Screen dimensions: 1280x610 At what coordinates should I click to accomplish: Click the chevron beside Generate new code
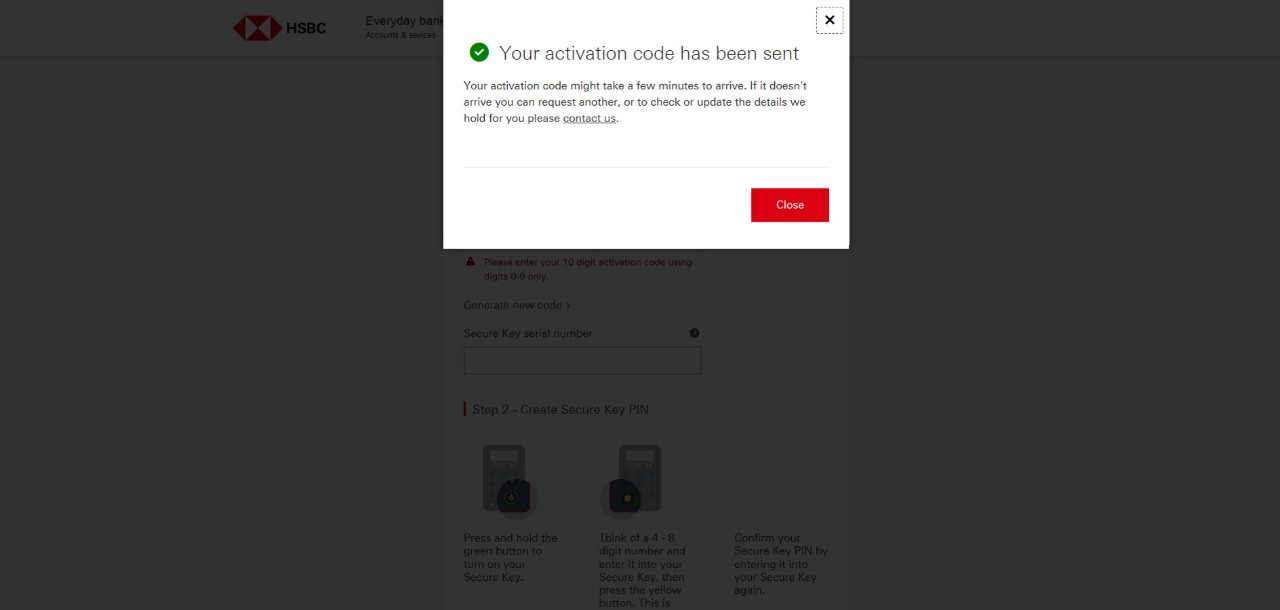point(568,306)
